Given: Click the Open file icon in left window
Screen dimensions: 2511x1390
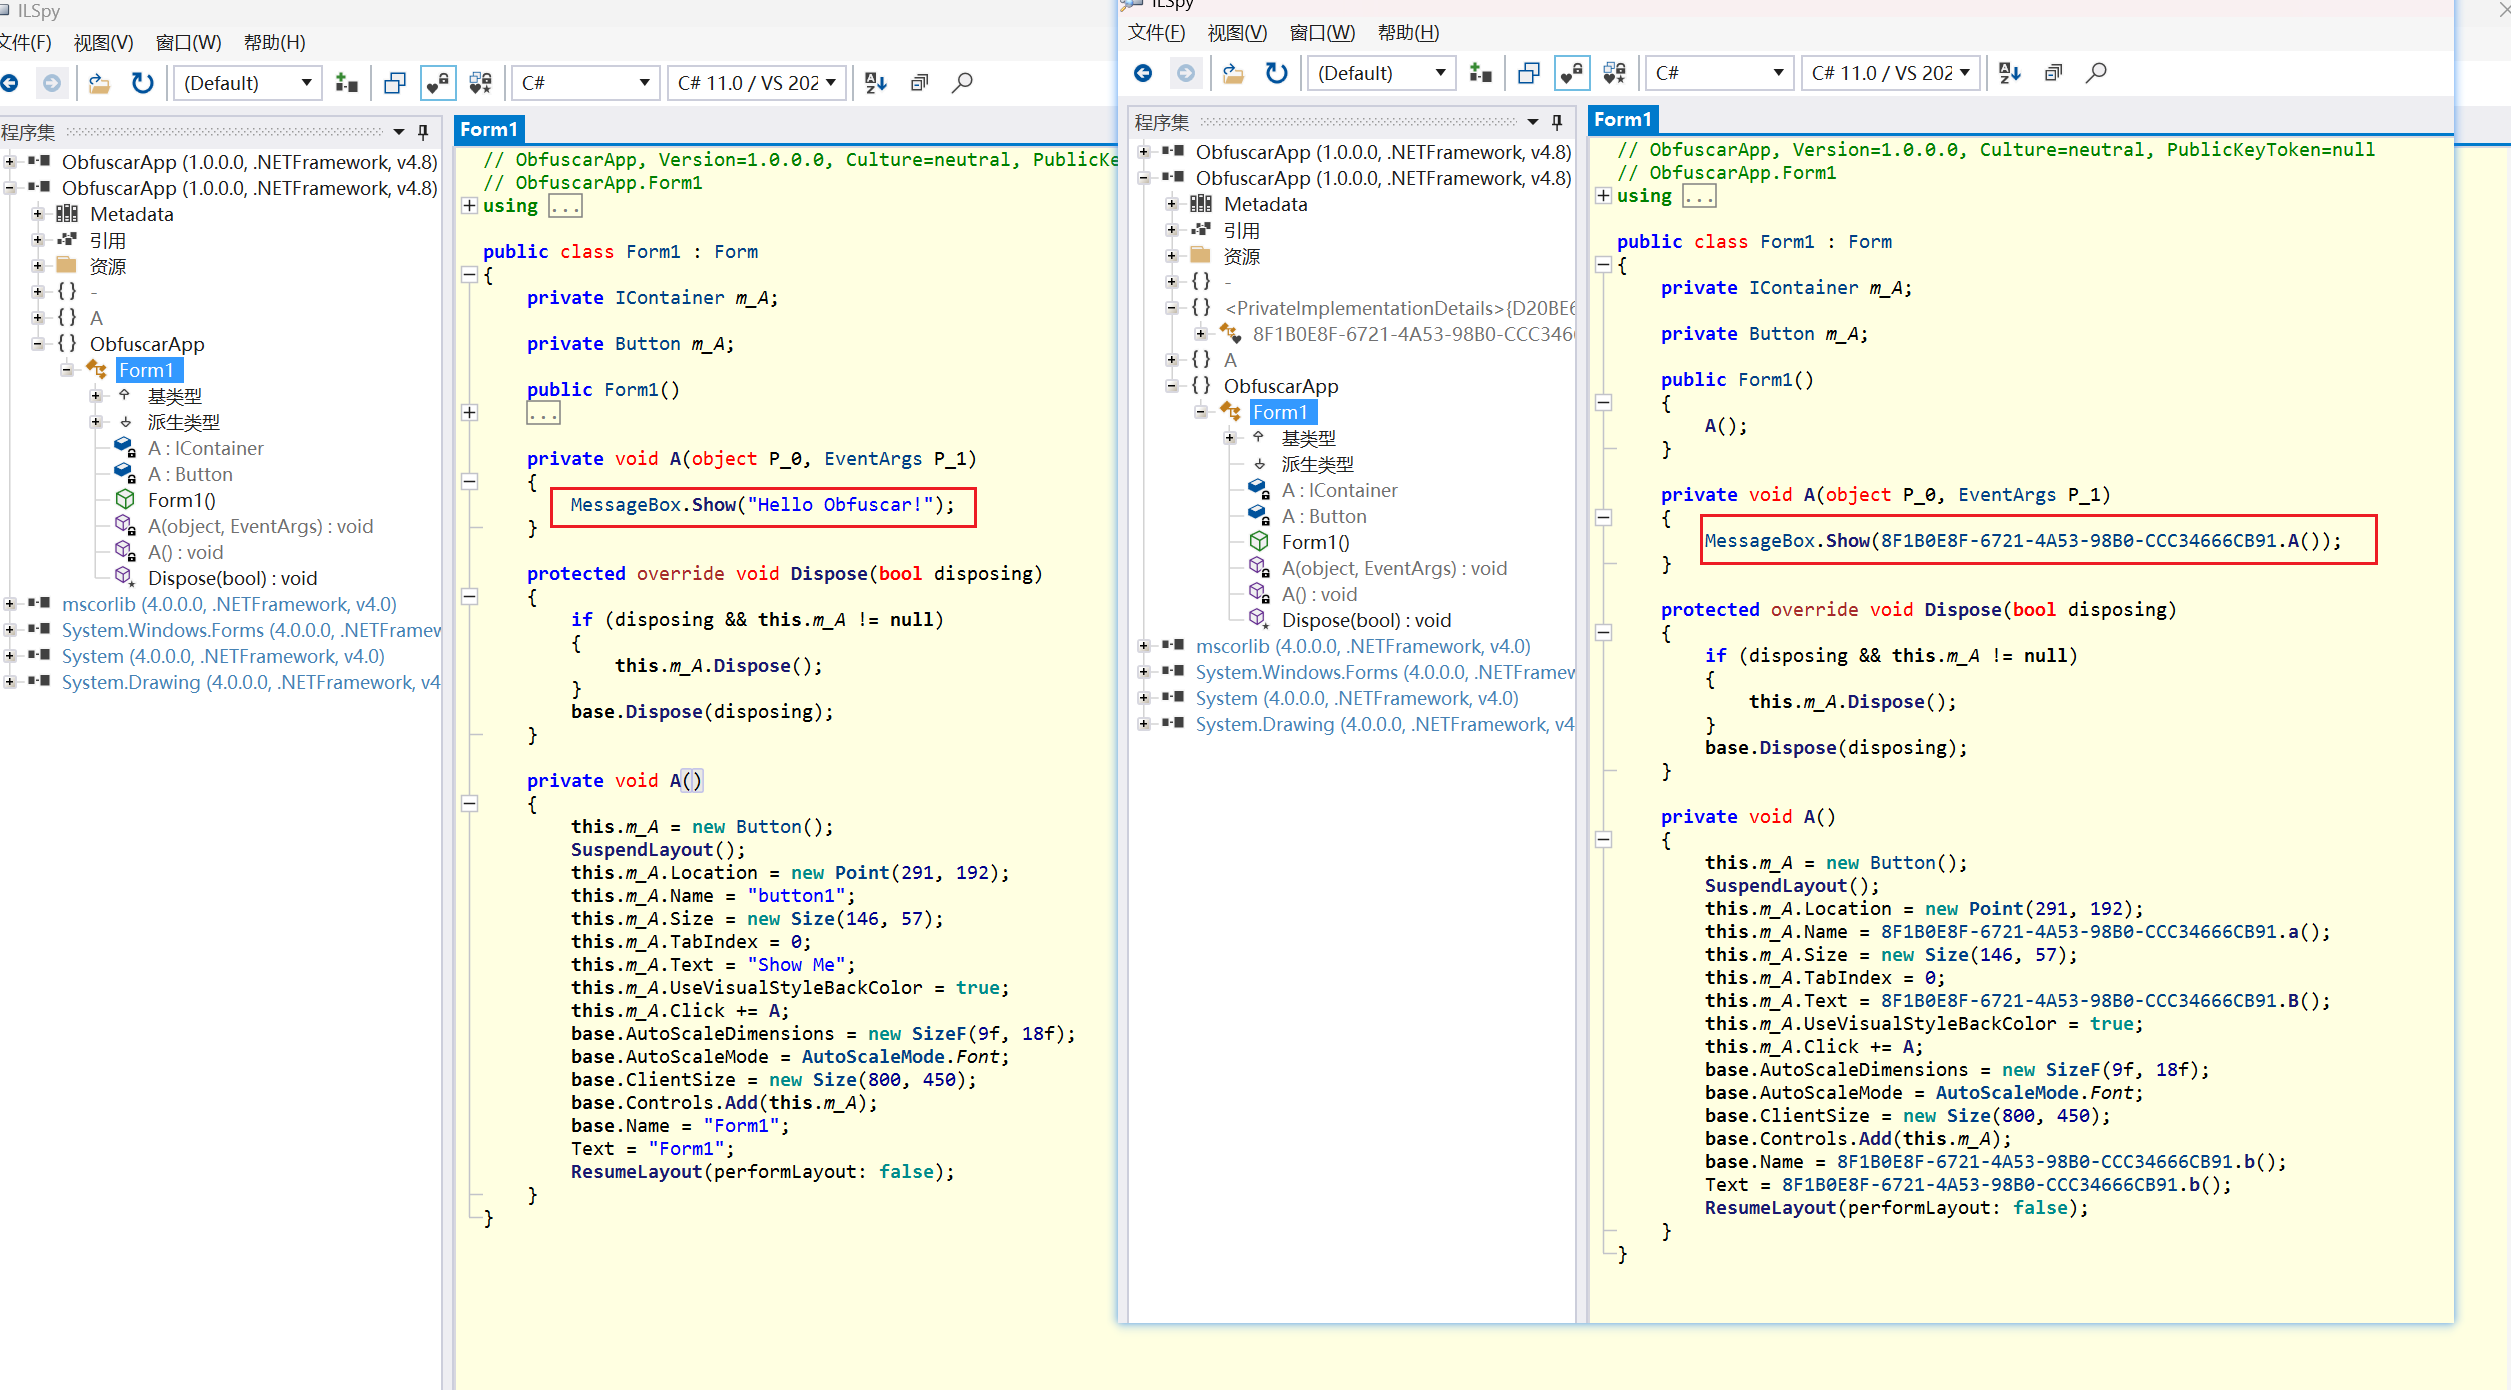Looking at the screenshot, I should [98, 83].
